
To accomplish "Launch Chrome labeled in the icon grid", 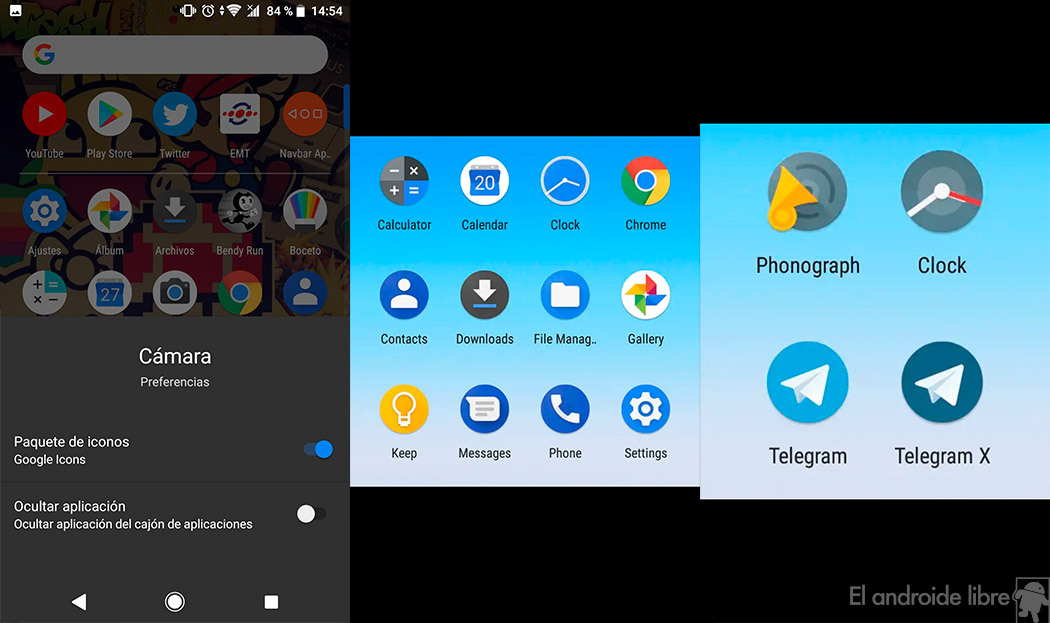I will point(646,181).
